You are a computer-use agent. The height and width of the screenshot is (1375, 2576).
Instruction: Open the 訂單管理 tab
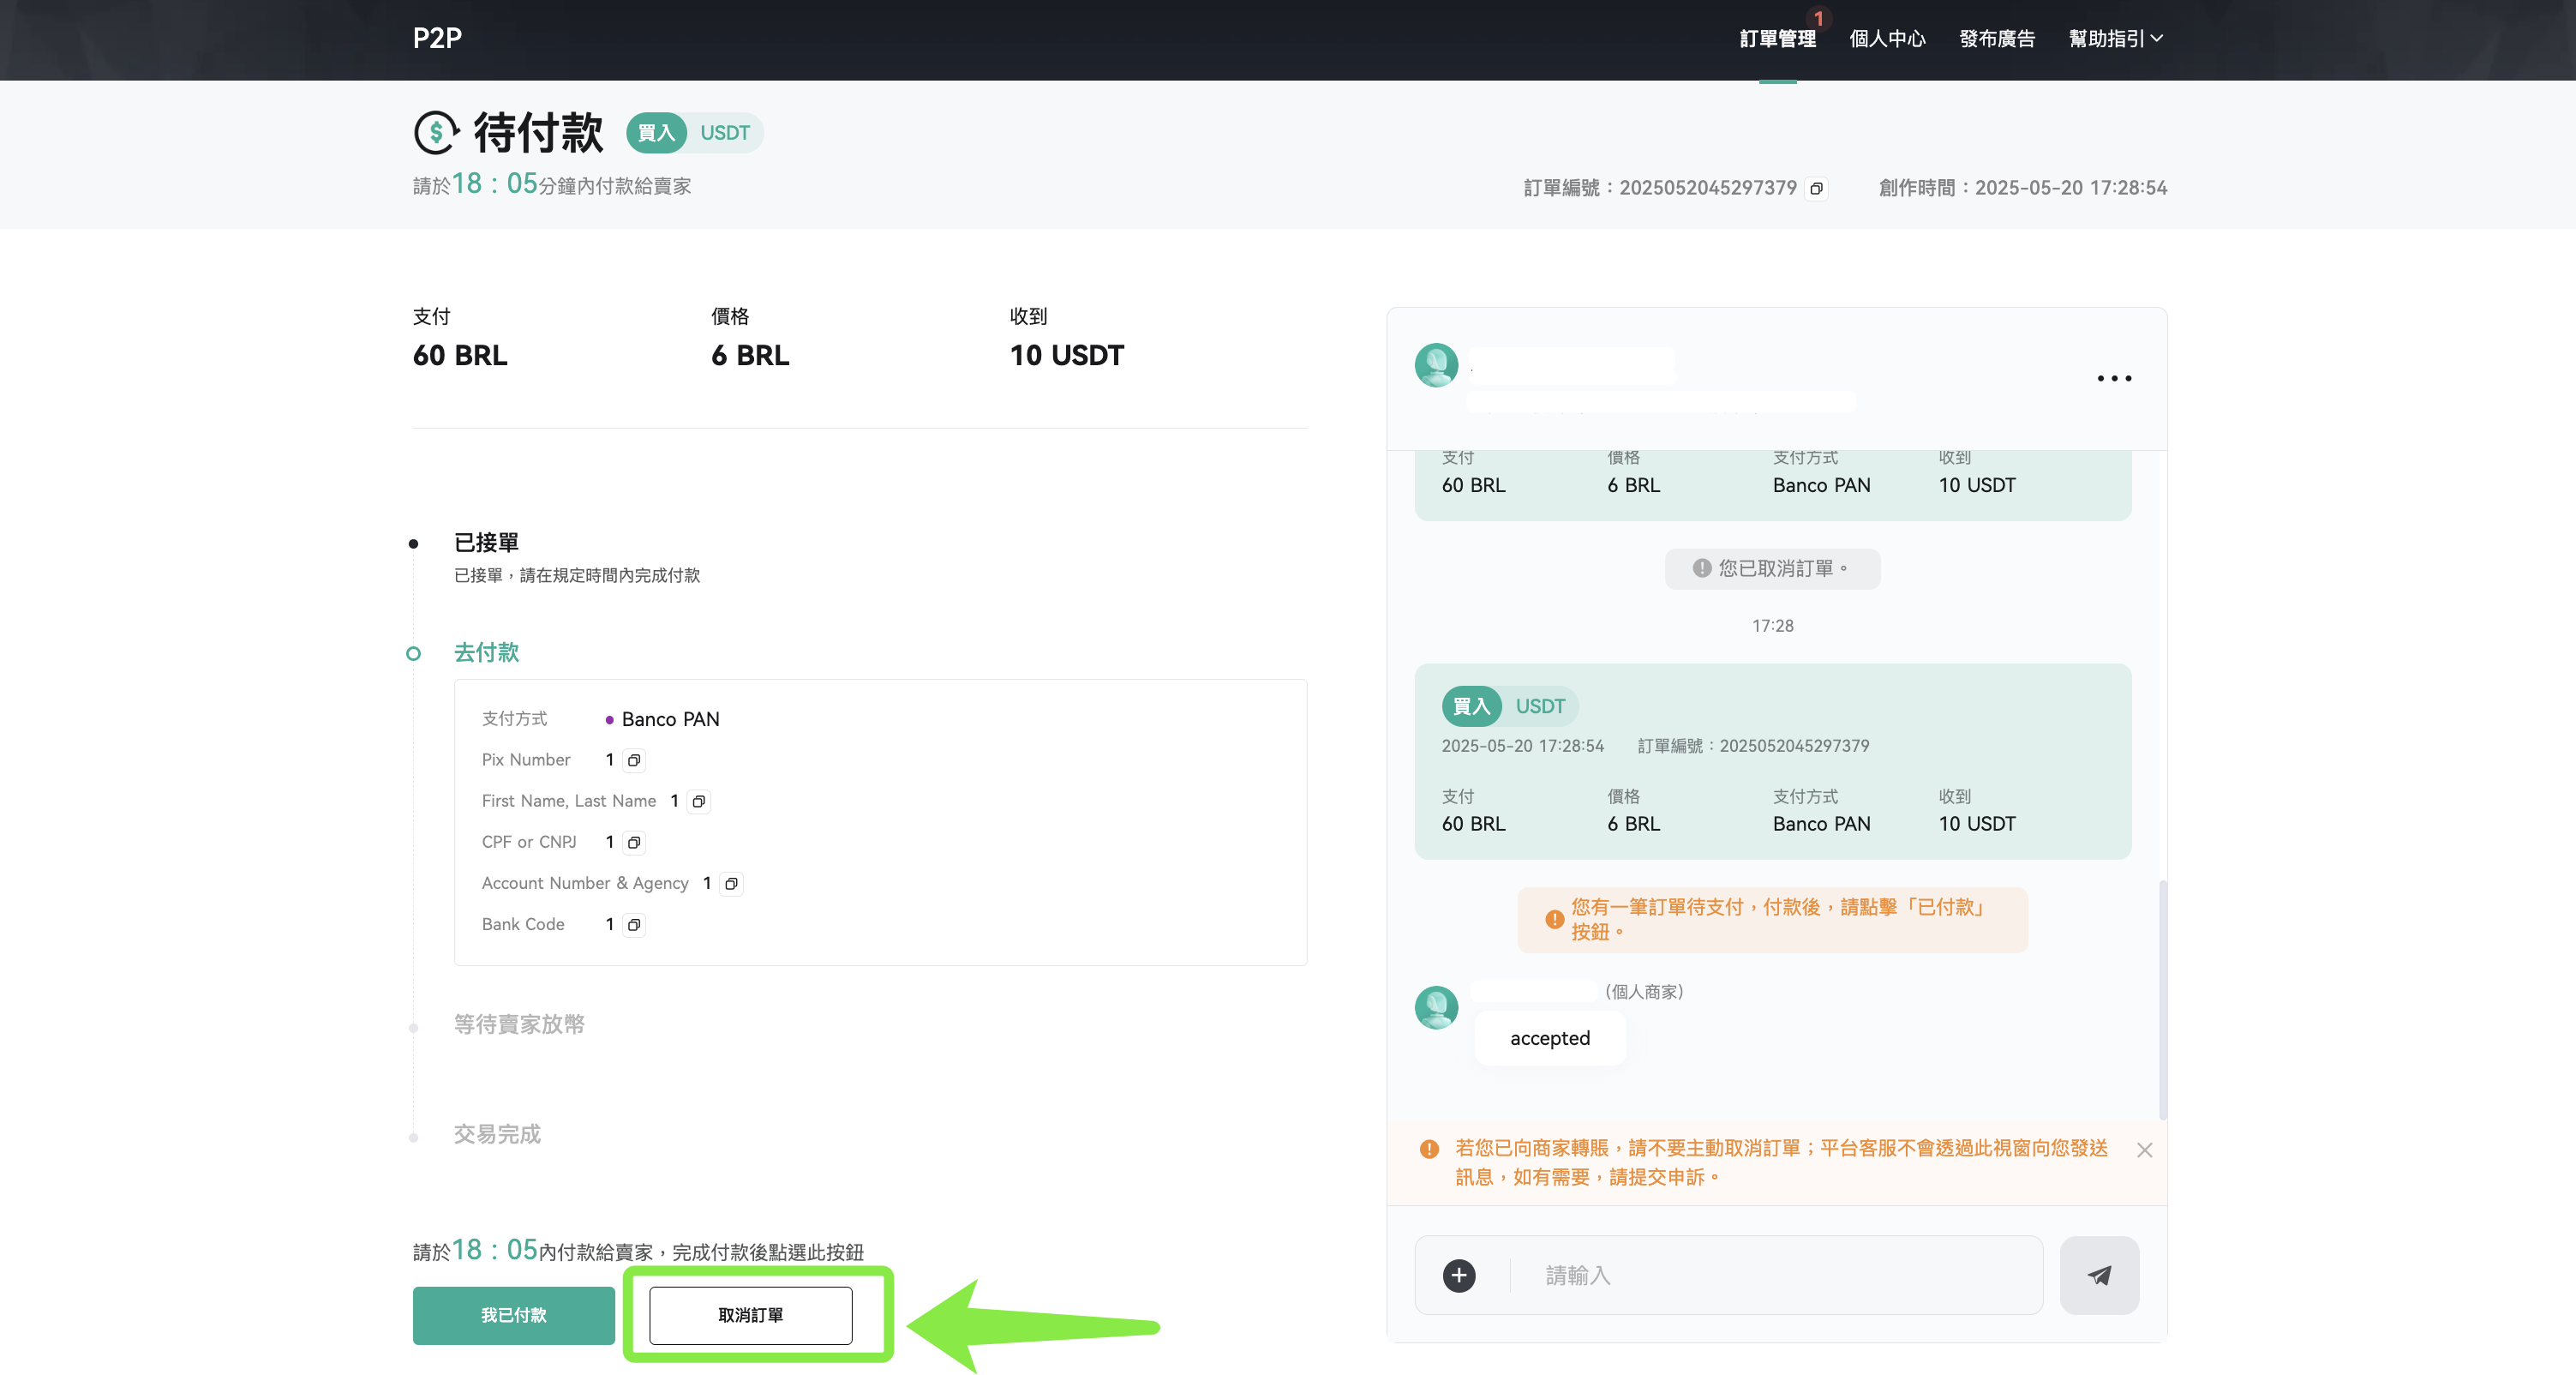click(x=1777, y=39)
